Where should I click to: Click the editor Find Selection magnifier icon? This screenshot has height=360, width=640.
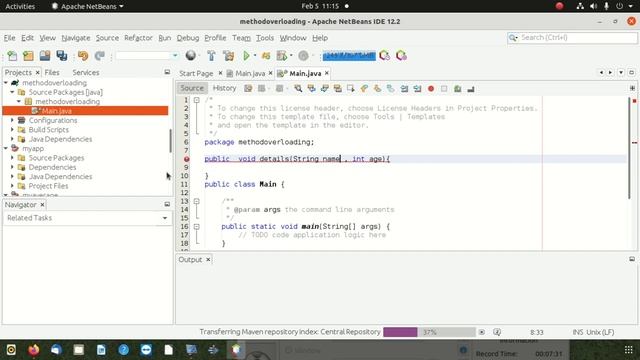pos(298,89)
